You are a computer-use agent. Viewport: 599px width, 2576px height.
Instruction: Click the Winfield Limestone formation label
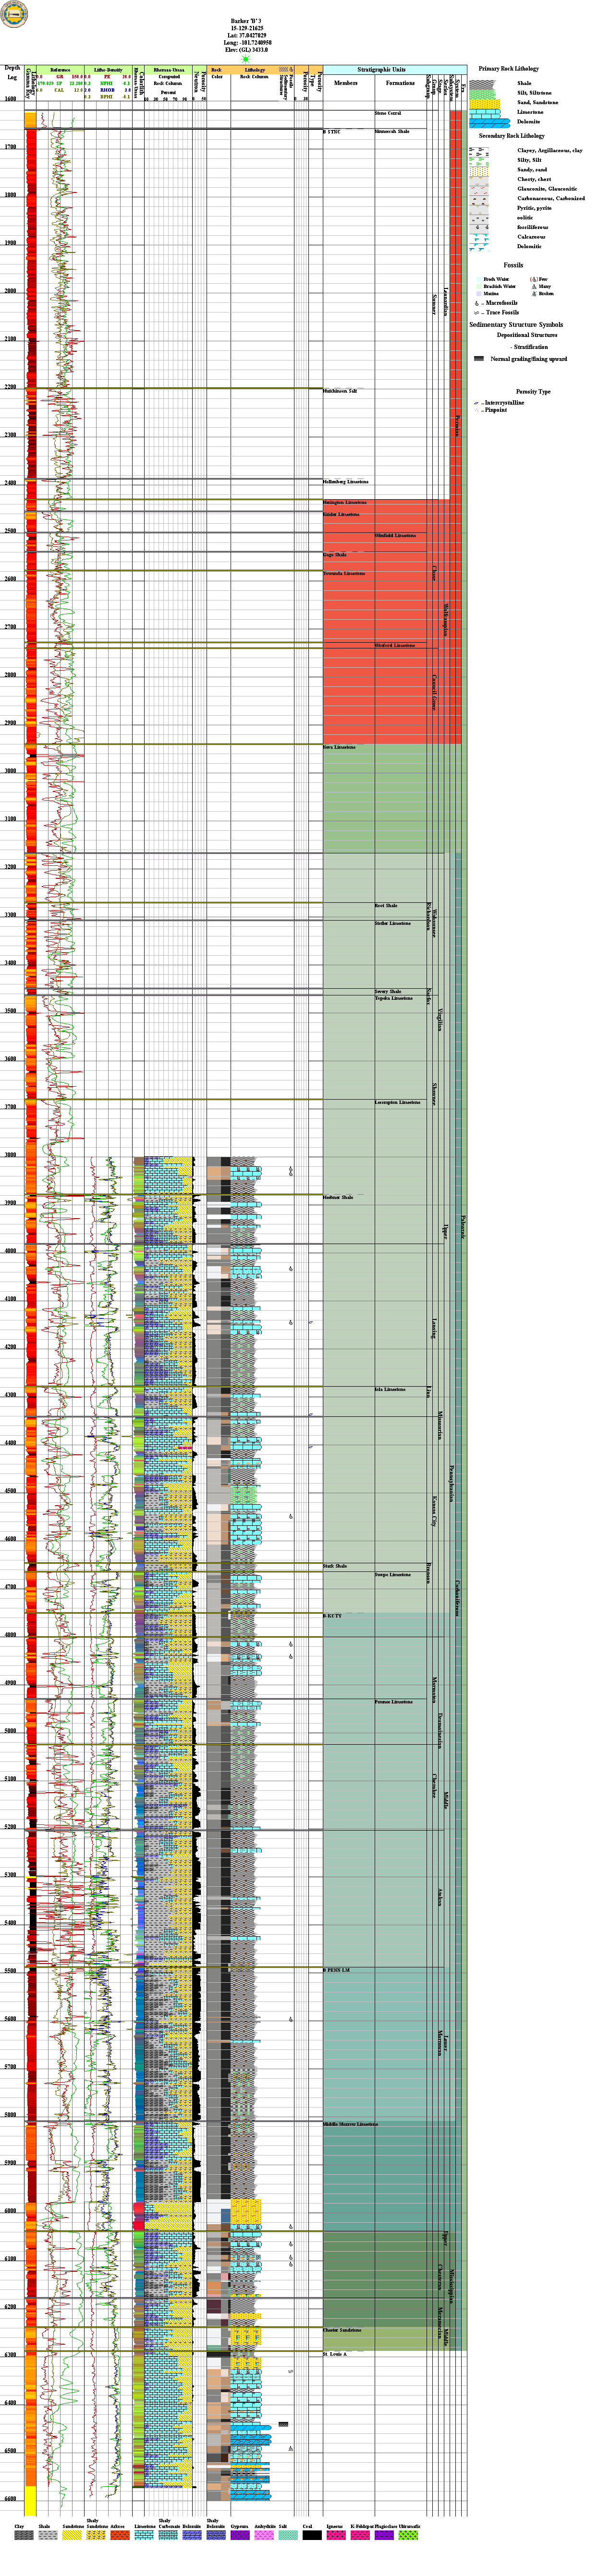(395, 535)
